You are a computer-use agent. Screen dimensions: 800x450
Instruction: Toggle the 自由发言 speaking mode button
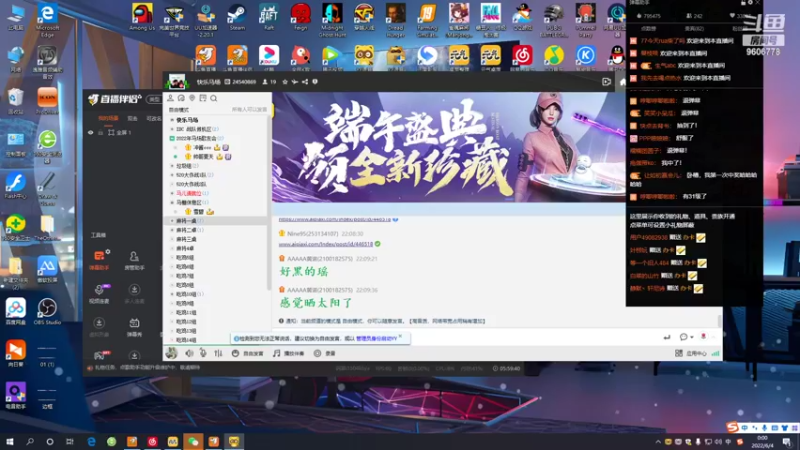pyautogui.click(x=247, y=353)
